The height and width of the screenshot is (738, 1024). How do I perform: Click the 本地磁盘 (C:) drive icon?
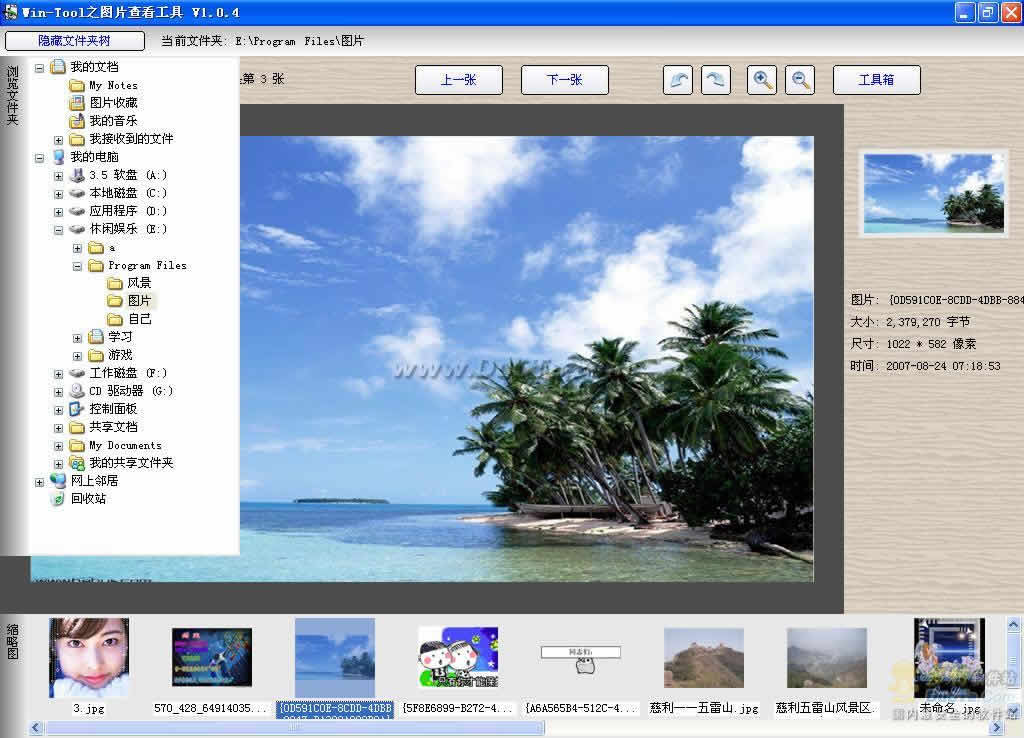[77, 193]
